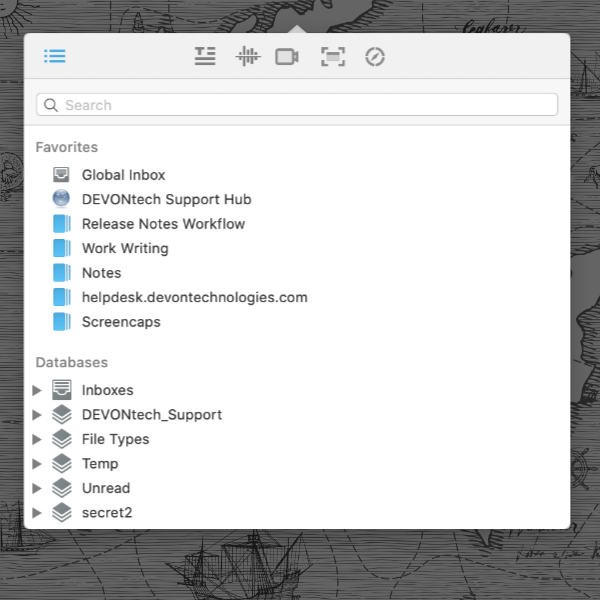The height and width of the screenshot is (600, 600).
Task: Select DEVONtech Support Hub favorite
Action: tap(166, 199)
